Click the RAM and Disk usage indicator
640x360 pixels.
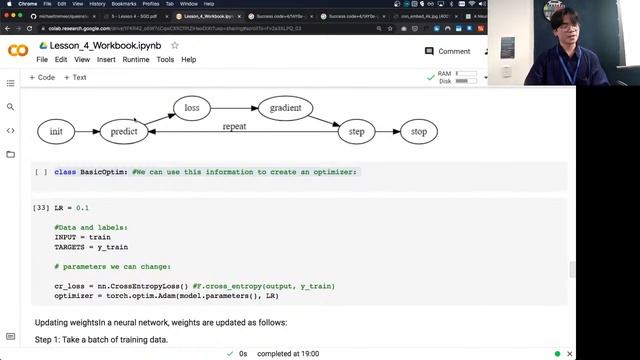point(457,77)
